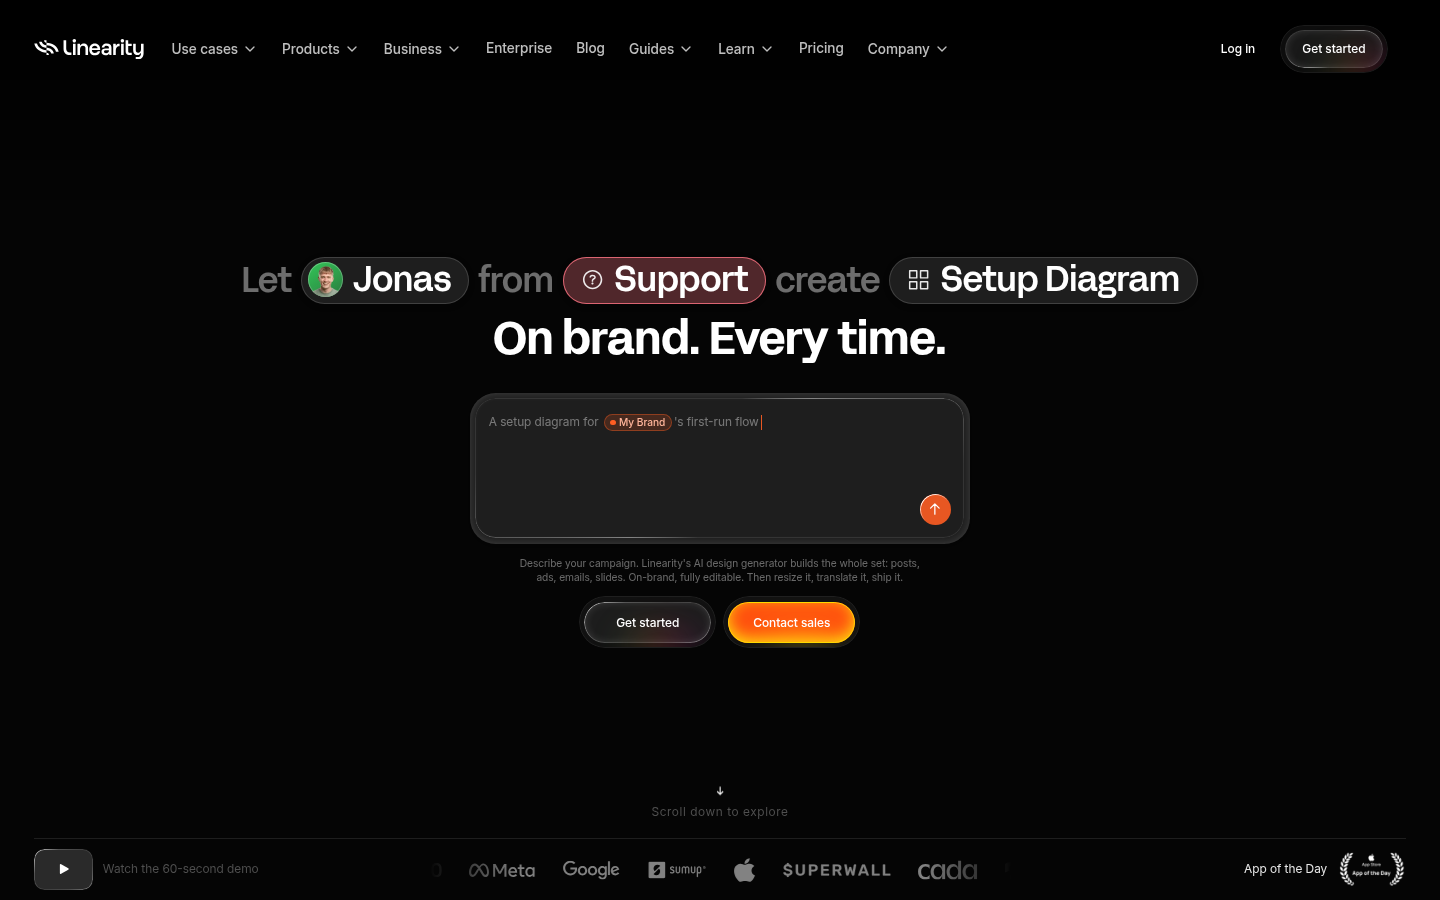Open the Blog link
This screenshot has height=900, width=1440.
pos(590,48)
